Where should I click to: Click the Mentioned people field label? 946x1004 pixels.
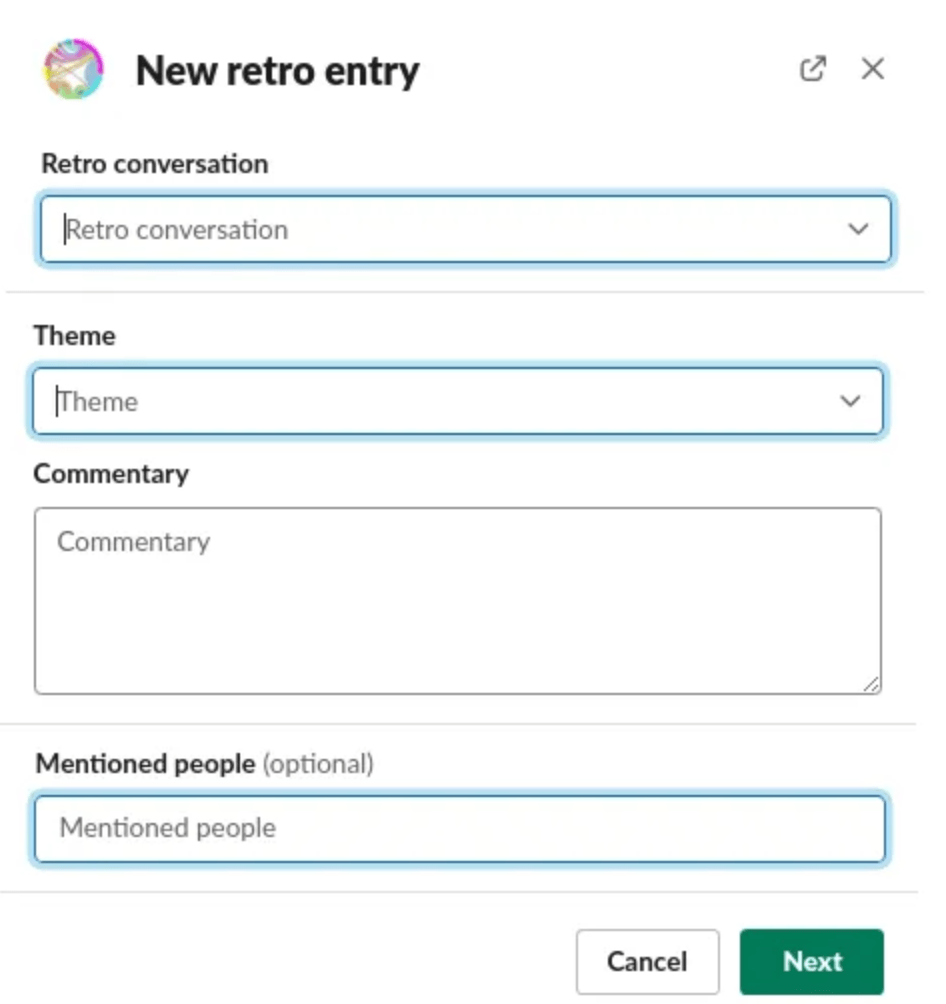(145, 764)
